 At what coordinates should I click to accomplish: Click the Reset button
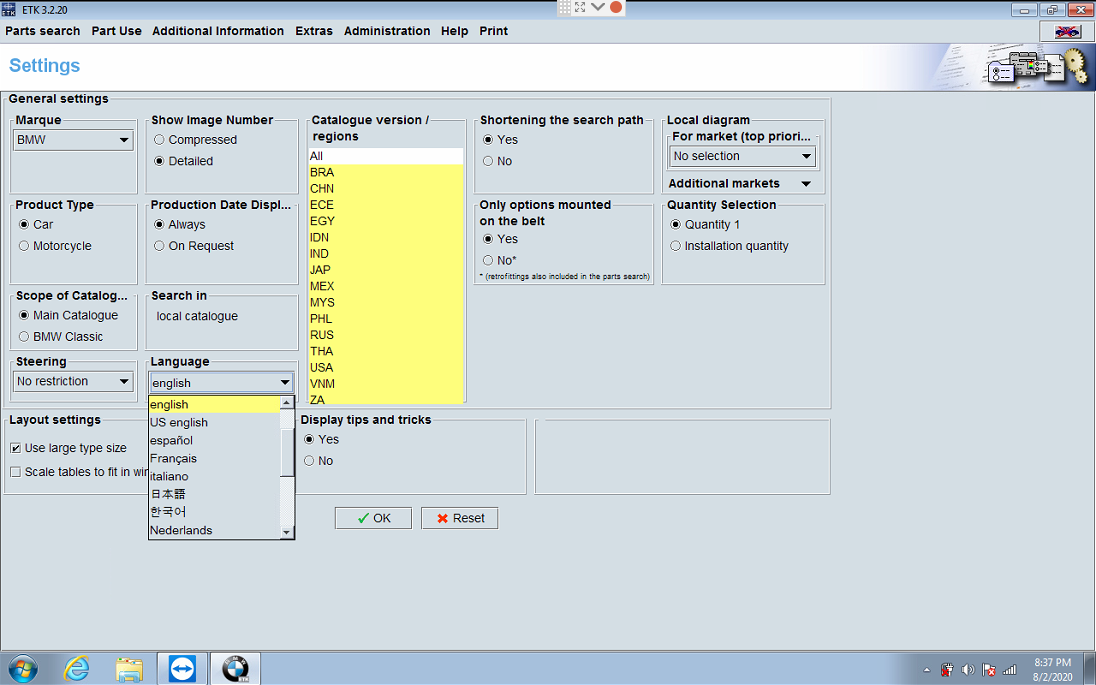point(459,518)
